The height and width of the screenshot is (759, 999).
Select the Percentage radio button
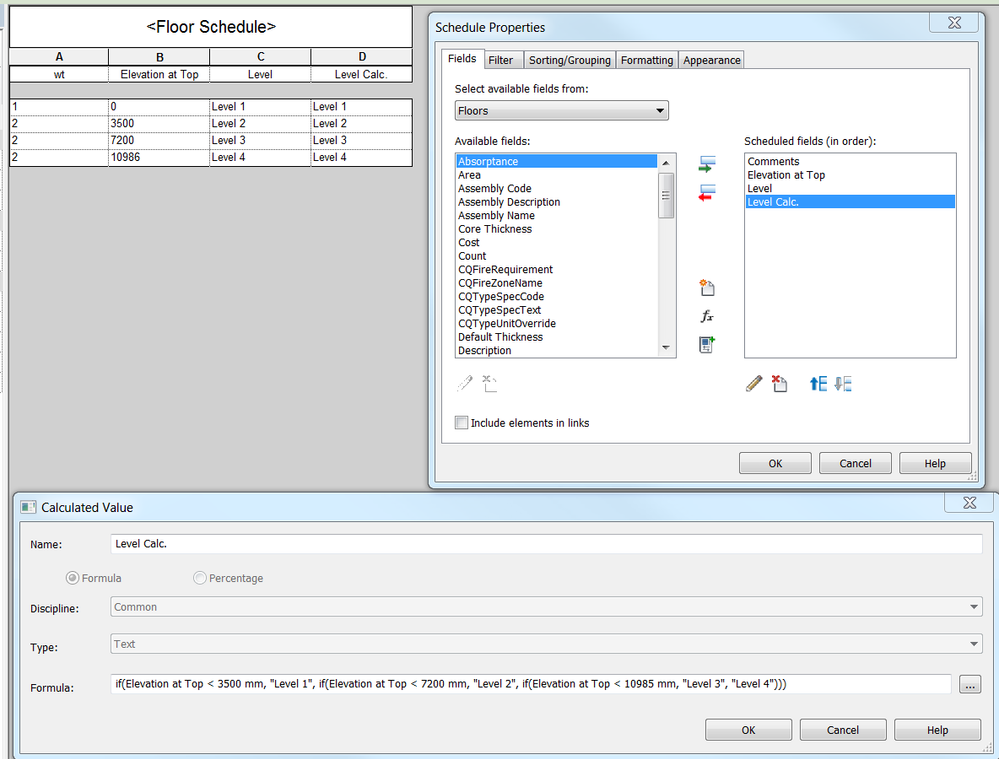(199, 578)
